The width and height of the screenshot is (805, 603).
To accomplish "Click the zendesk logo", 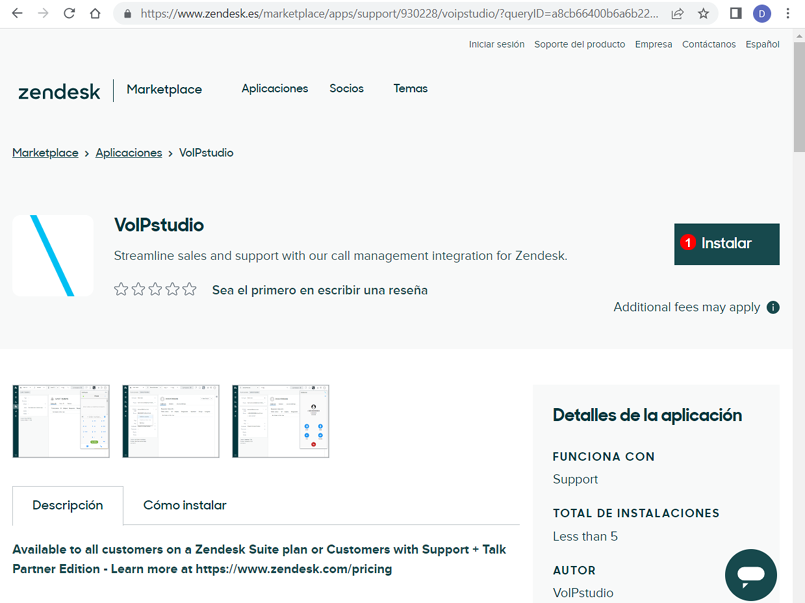I will point(59,92).
